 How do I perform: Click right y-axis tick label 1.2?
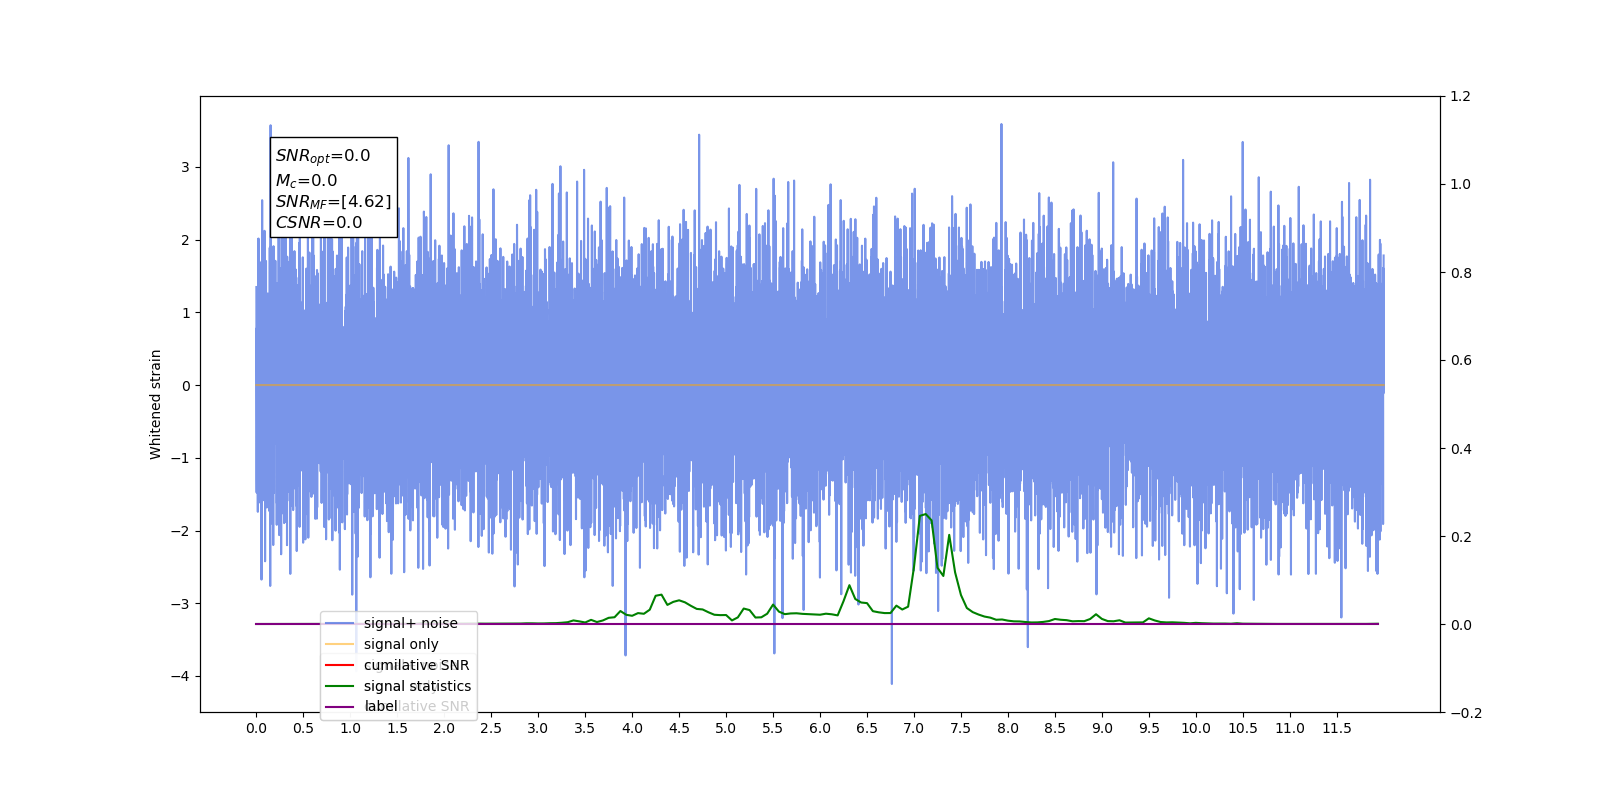pos(1461,96)
